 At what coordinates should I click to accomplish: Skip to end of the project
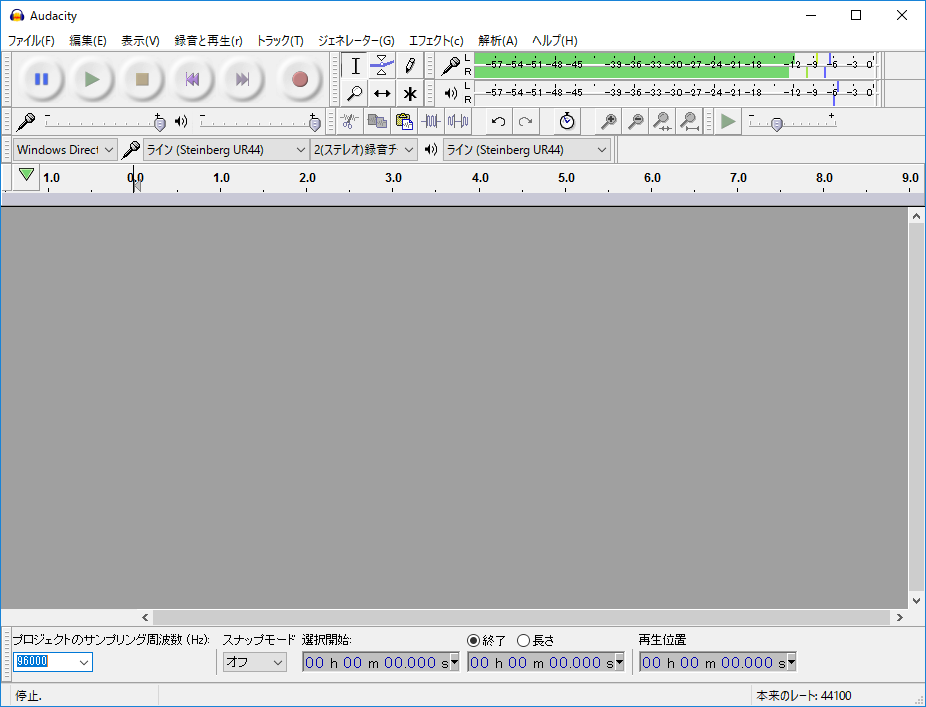click(x=242, y=79)
